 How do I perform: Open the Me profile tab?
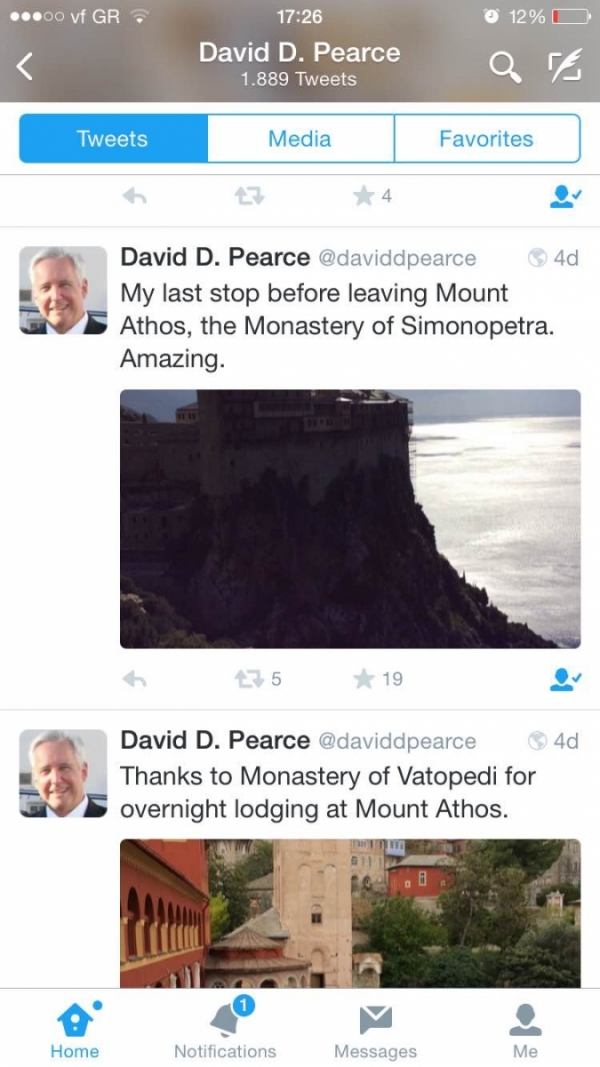click(x=525, y=1028)
